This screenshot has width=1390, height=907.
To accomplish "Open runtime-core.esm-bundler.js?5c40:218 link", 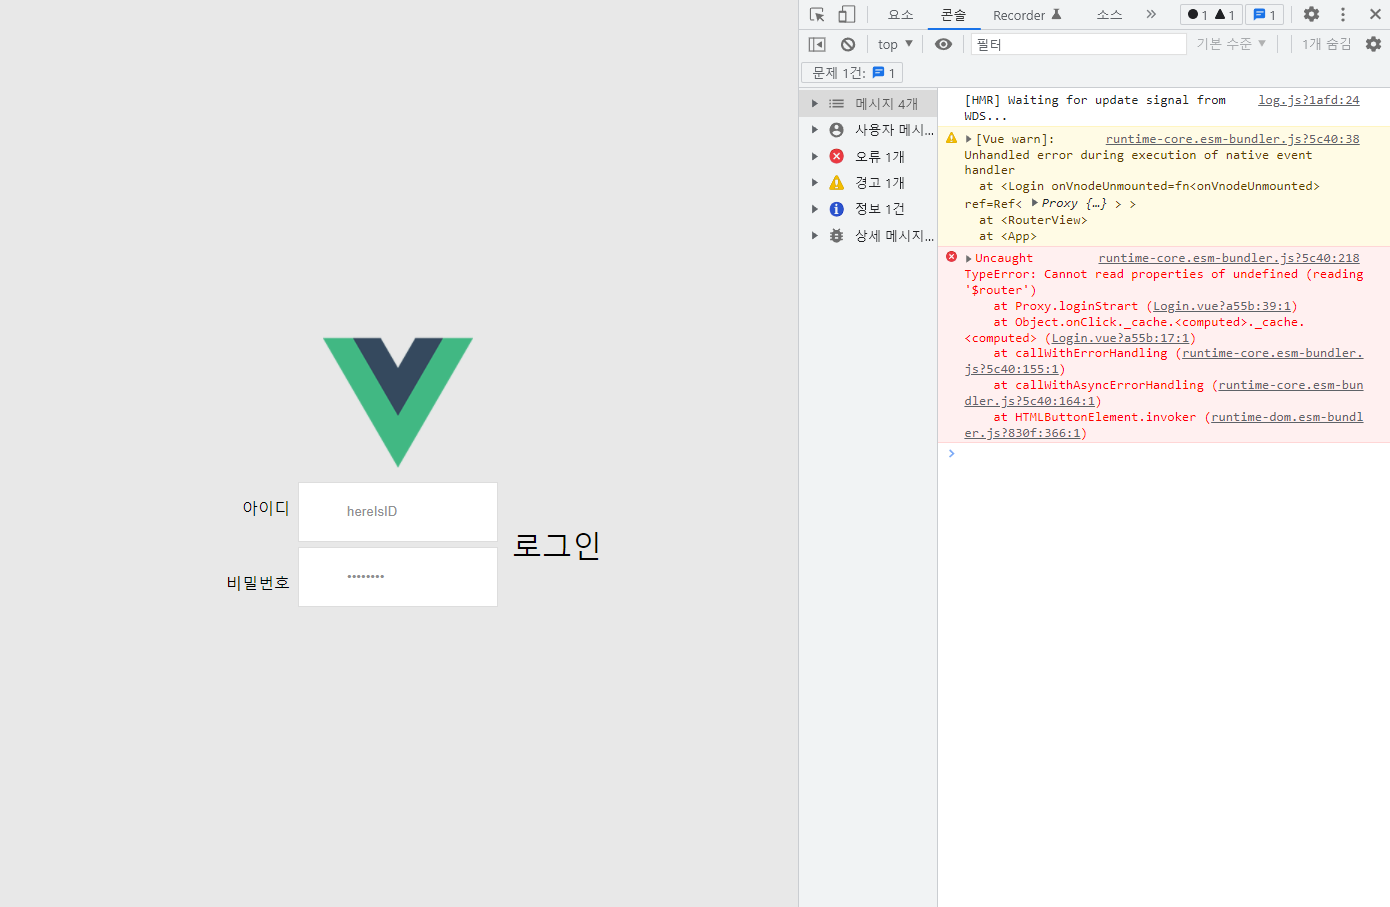I will [1229, 258].
